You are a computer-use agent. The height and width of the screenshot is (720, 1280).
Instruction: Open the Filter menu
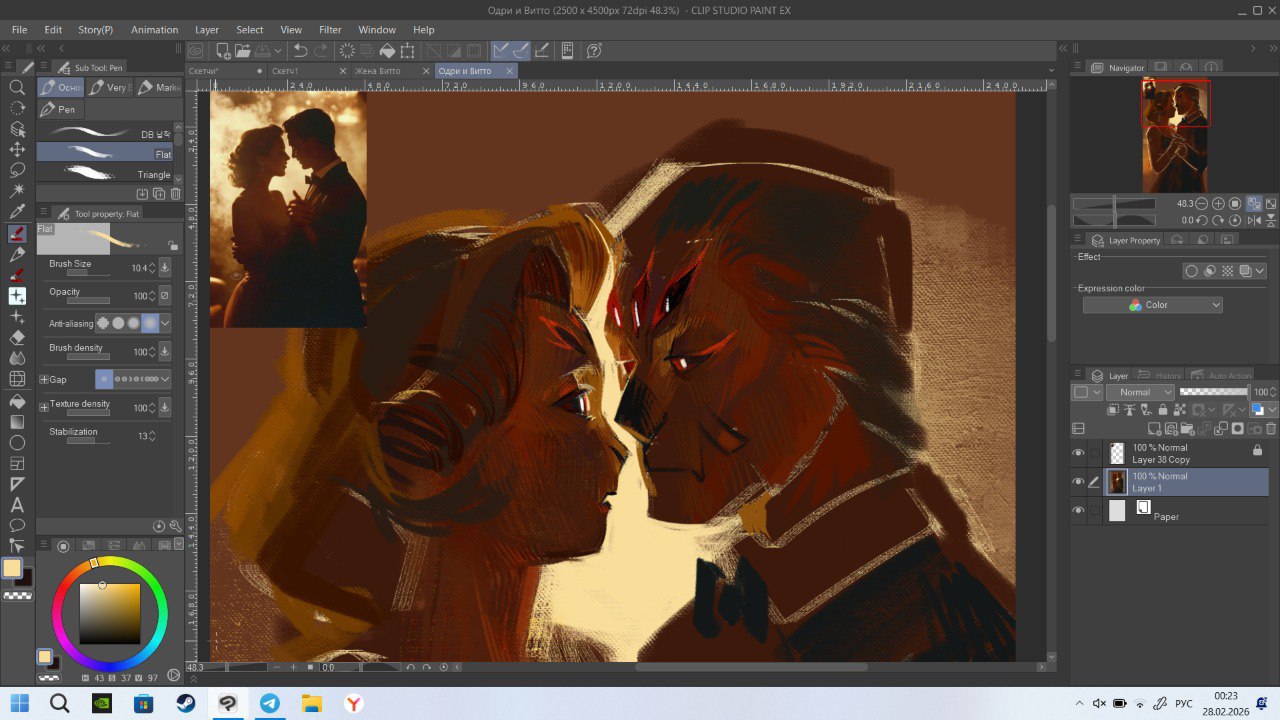[x=330, y=30]
